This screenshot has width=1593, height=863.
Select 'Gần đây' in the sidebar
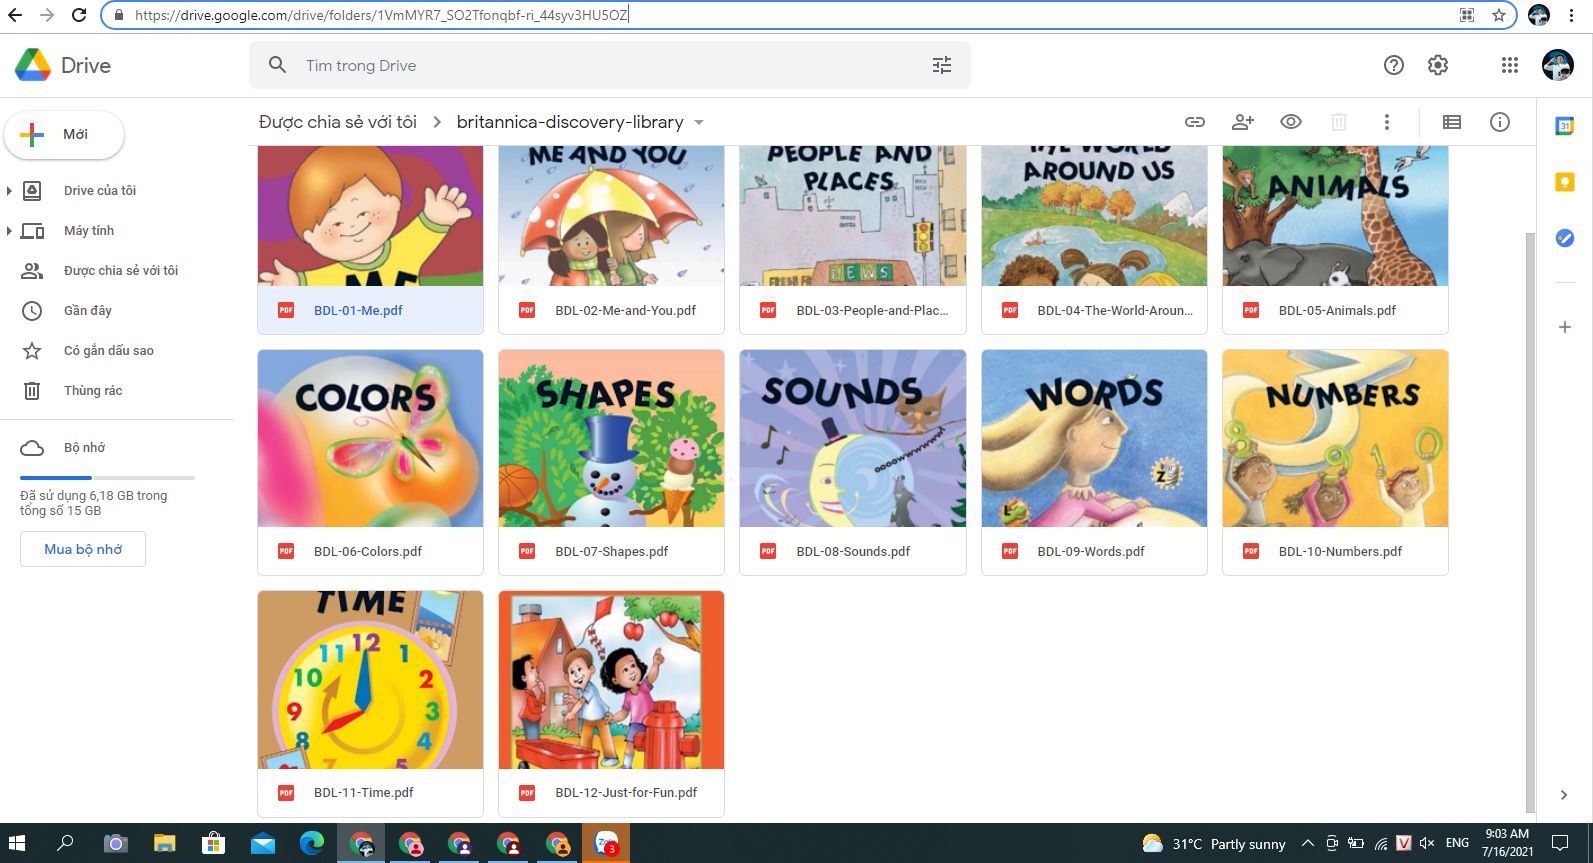coord(88,311)
